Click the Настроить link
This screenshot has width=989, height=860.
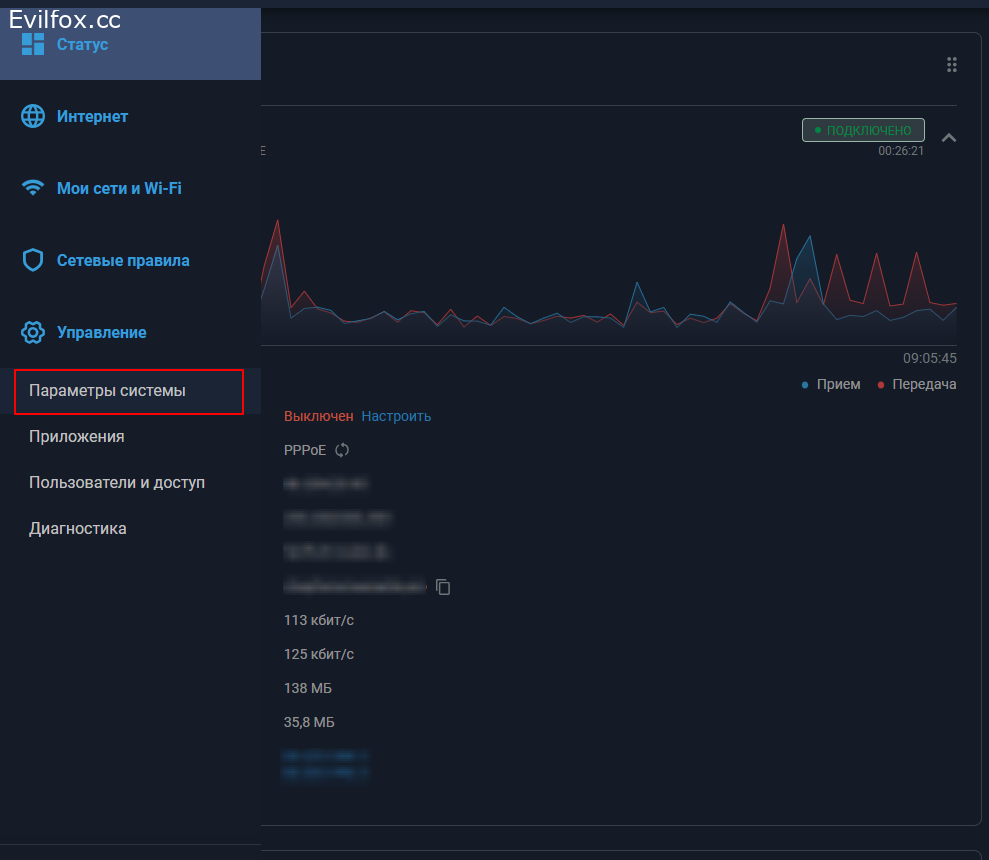[396, 416]
